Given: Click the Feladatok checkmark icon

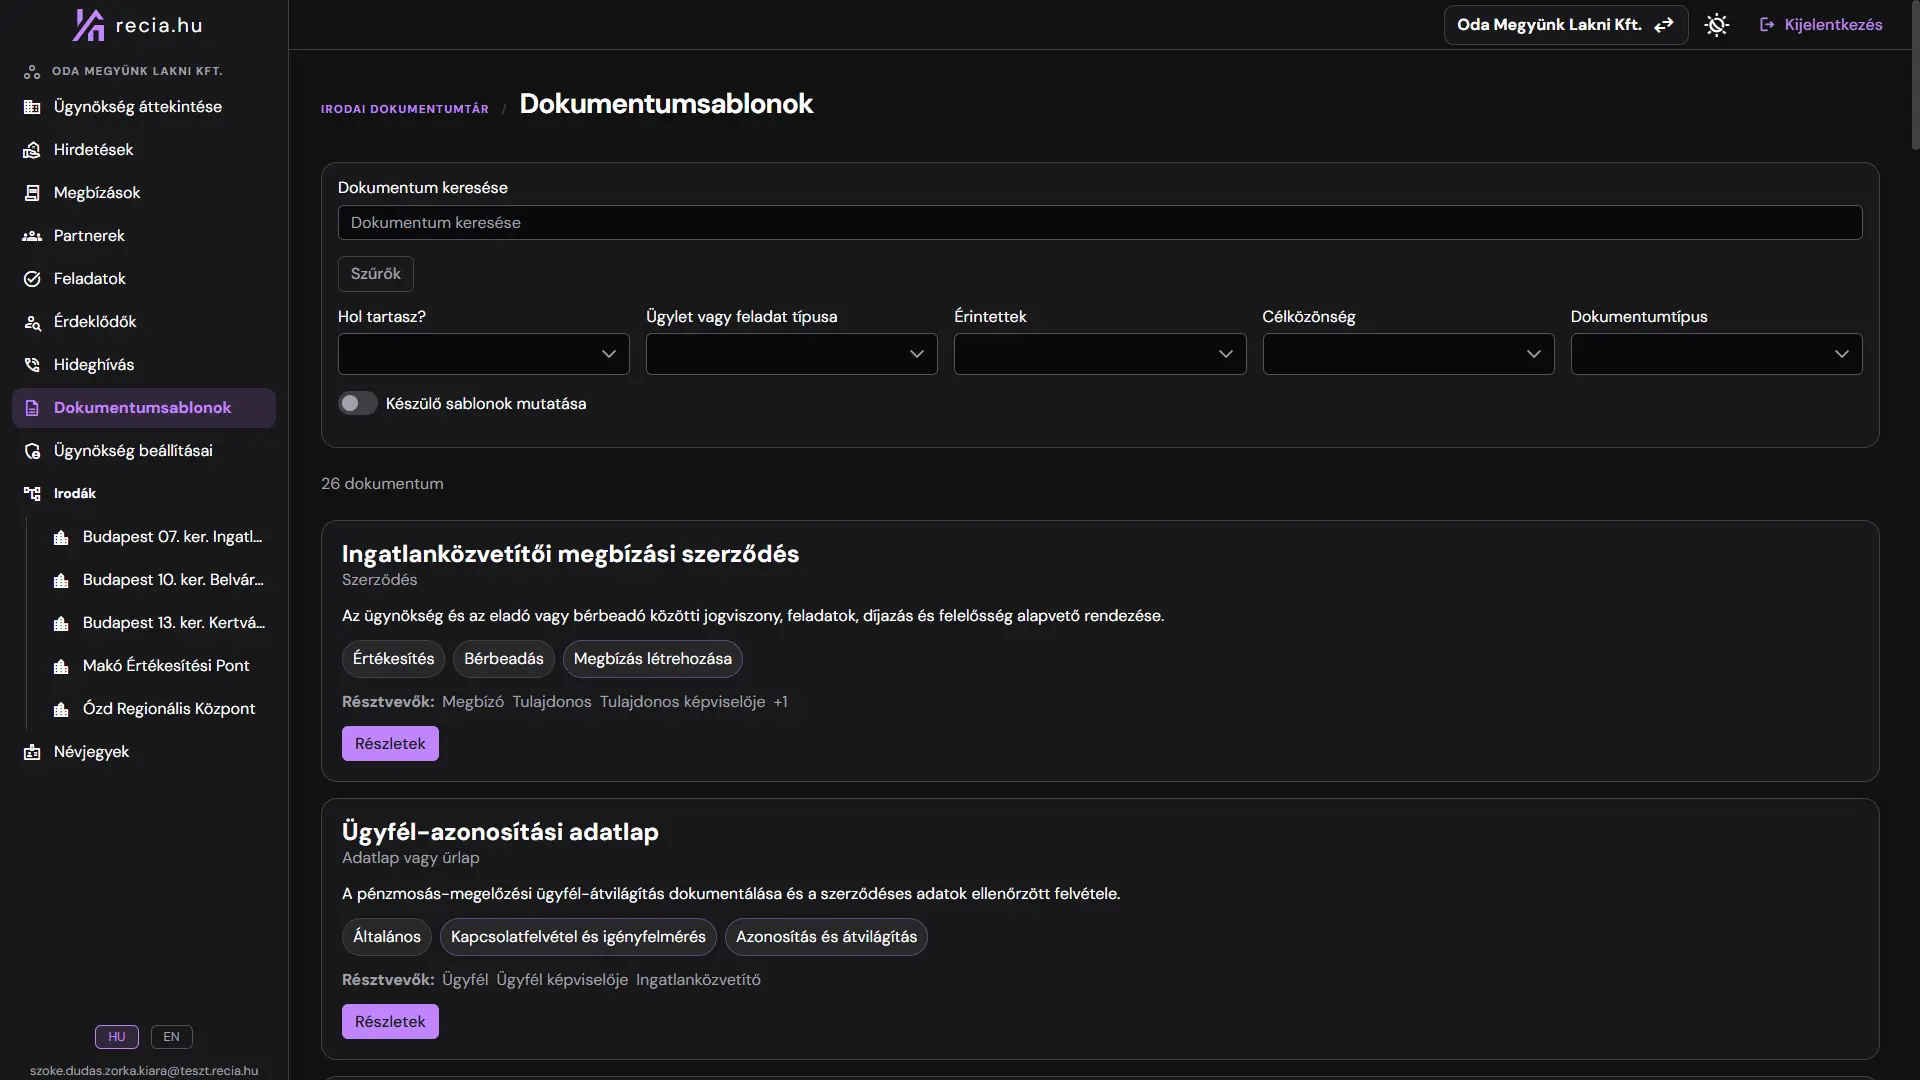Looking at the screenshot, I should tap(32, 279).
